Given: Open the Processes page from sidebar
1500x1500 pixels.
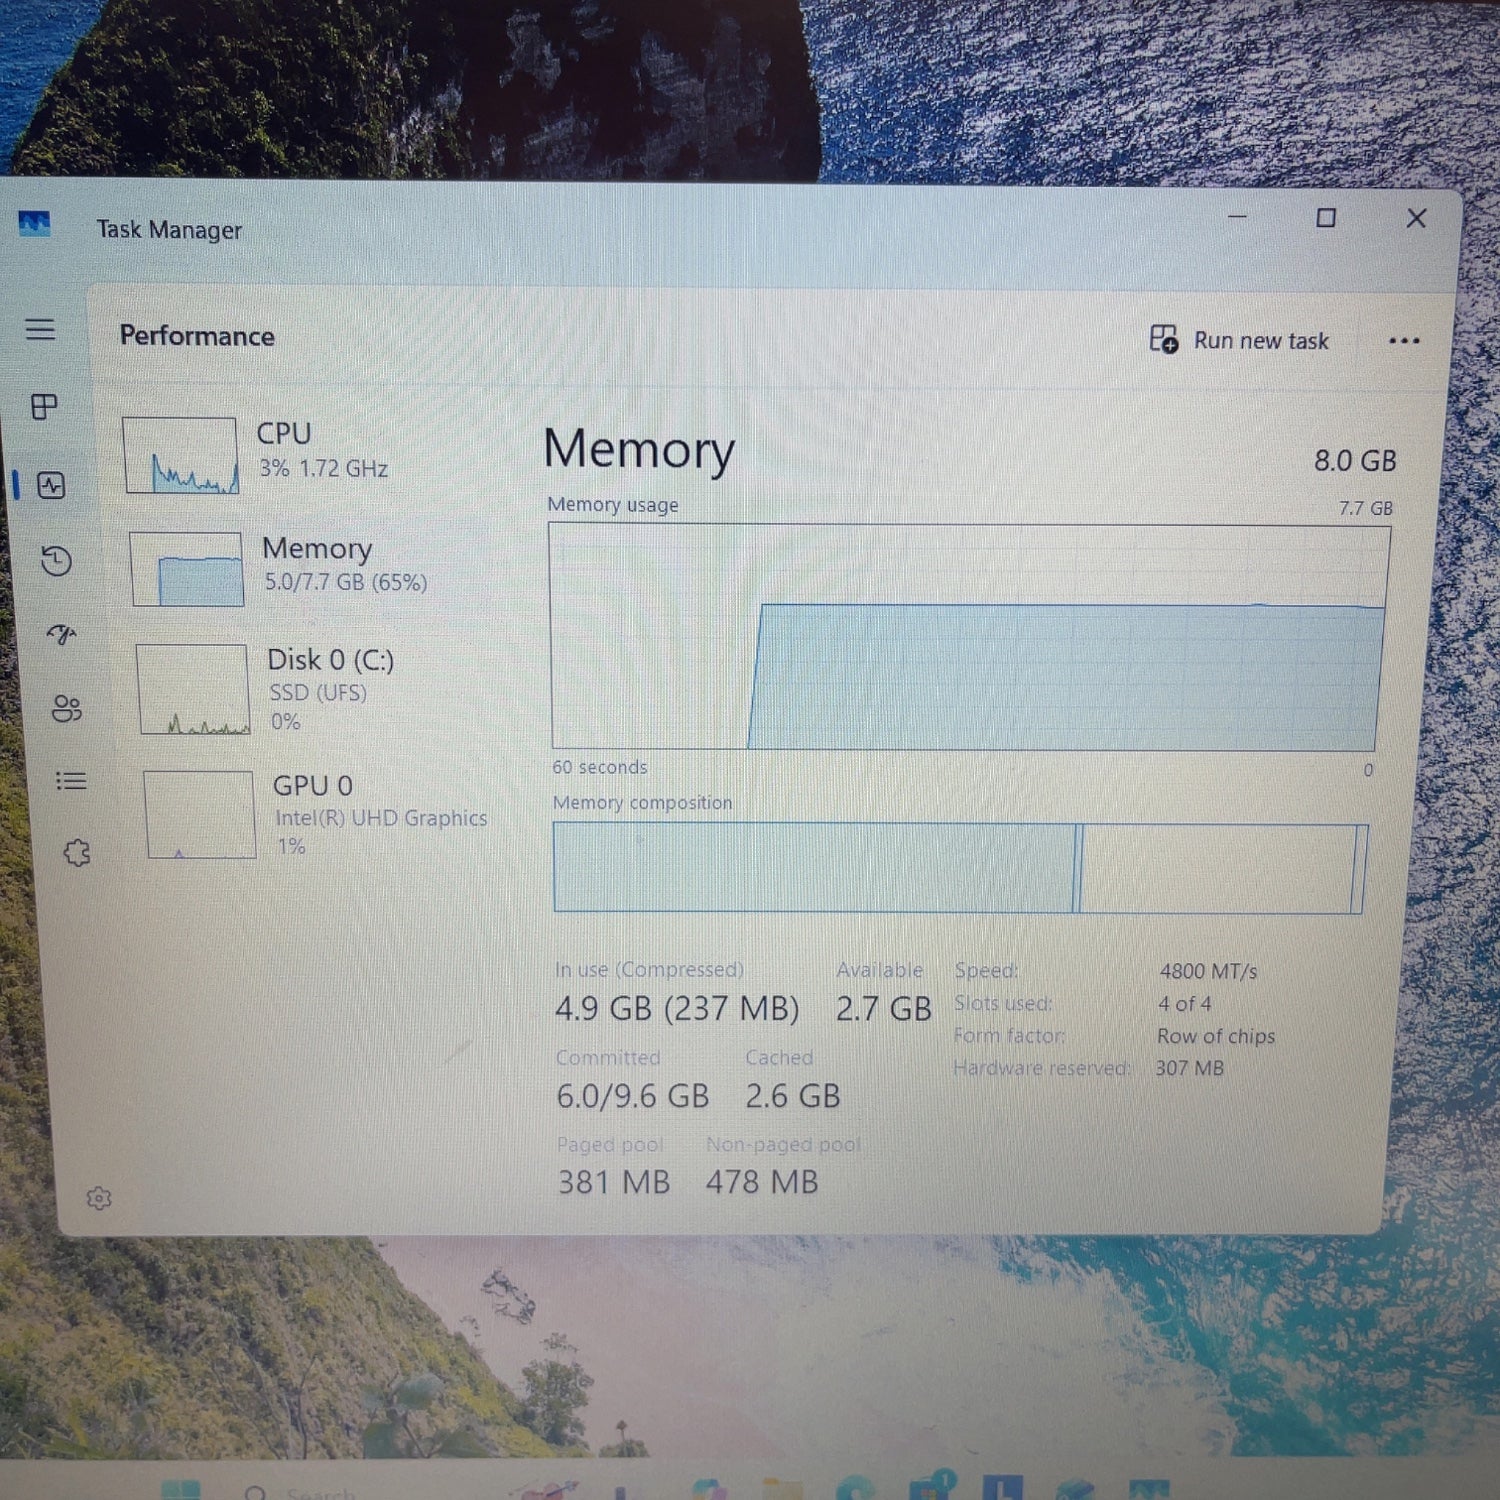Looking at the screenshot, I should (x=44, y=407).
